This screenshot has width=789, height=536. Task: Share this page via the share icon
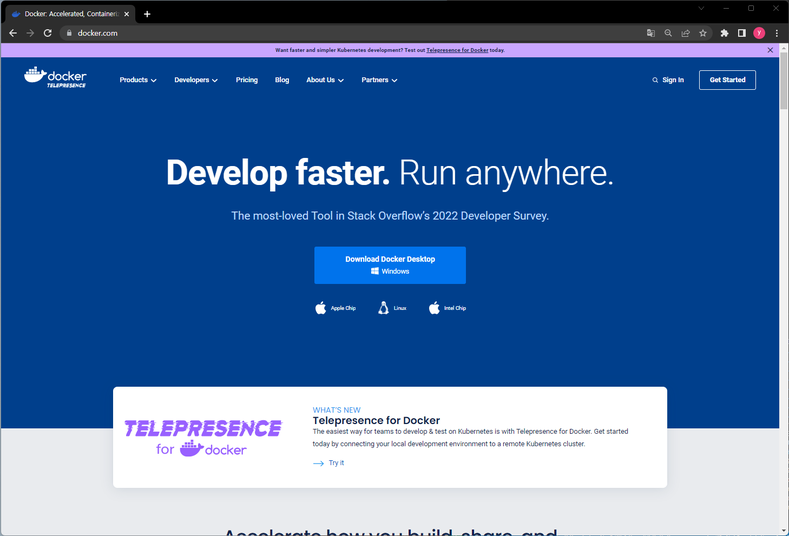click(x=685, y=33)
